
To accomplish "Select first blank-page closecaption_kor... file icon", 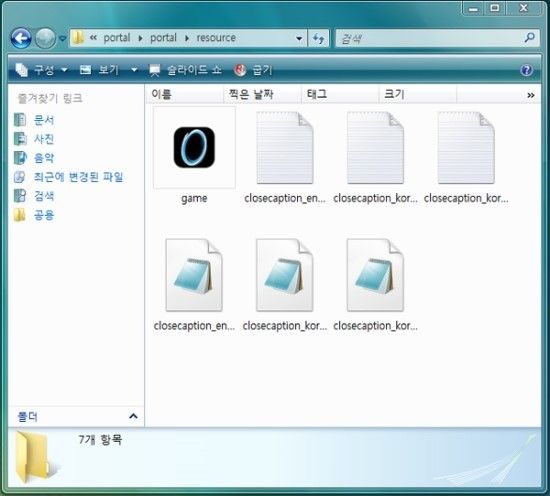I will point(375,147).
